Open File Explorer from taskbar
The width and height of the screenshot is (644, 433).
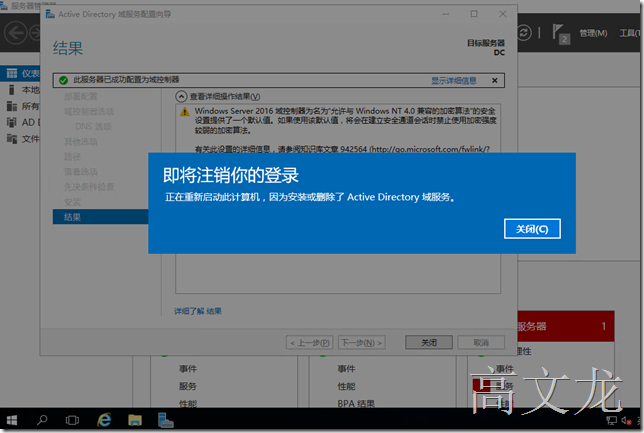(135, 420)
